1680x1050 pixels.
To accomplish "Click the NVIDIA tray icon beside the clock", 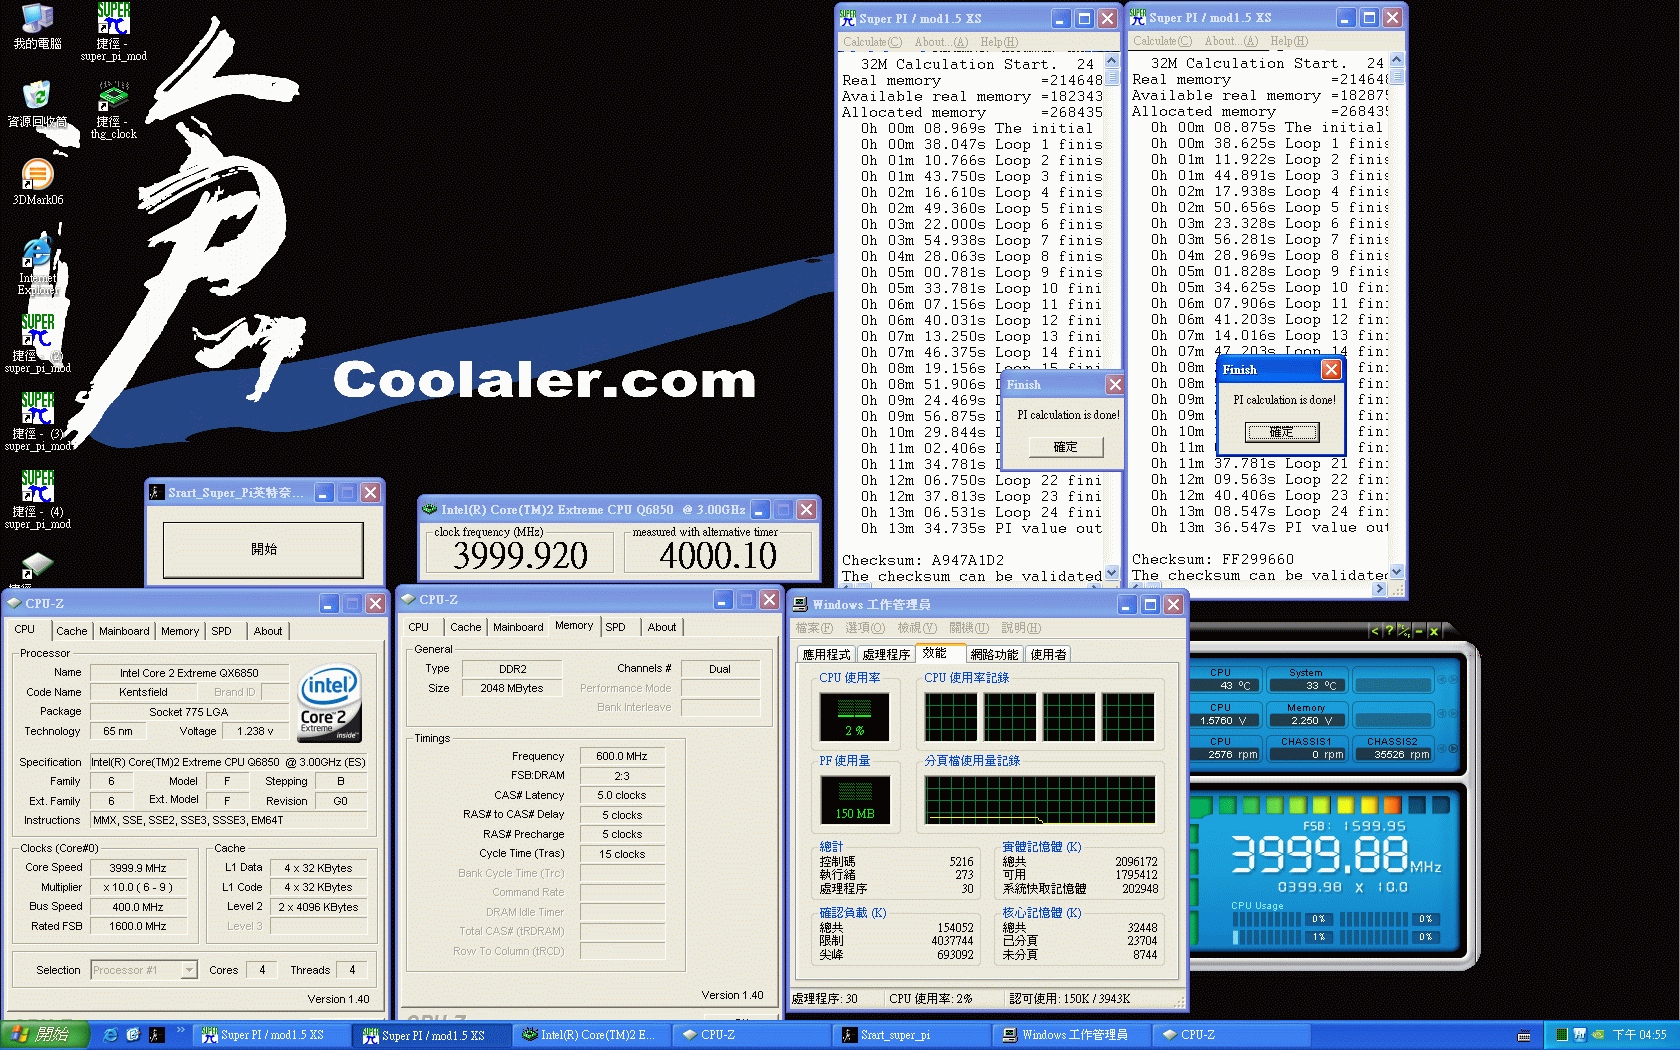I will 1598,1035.
